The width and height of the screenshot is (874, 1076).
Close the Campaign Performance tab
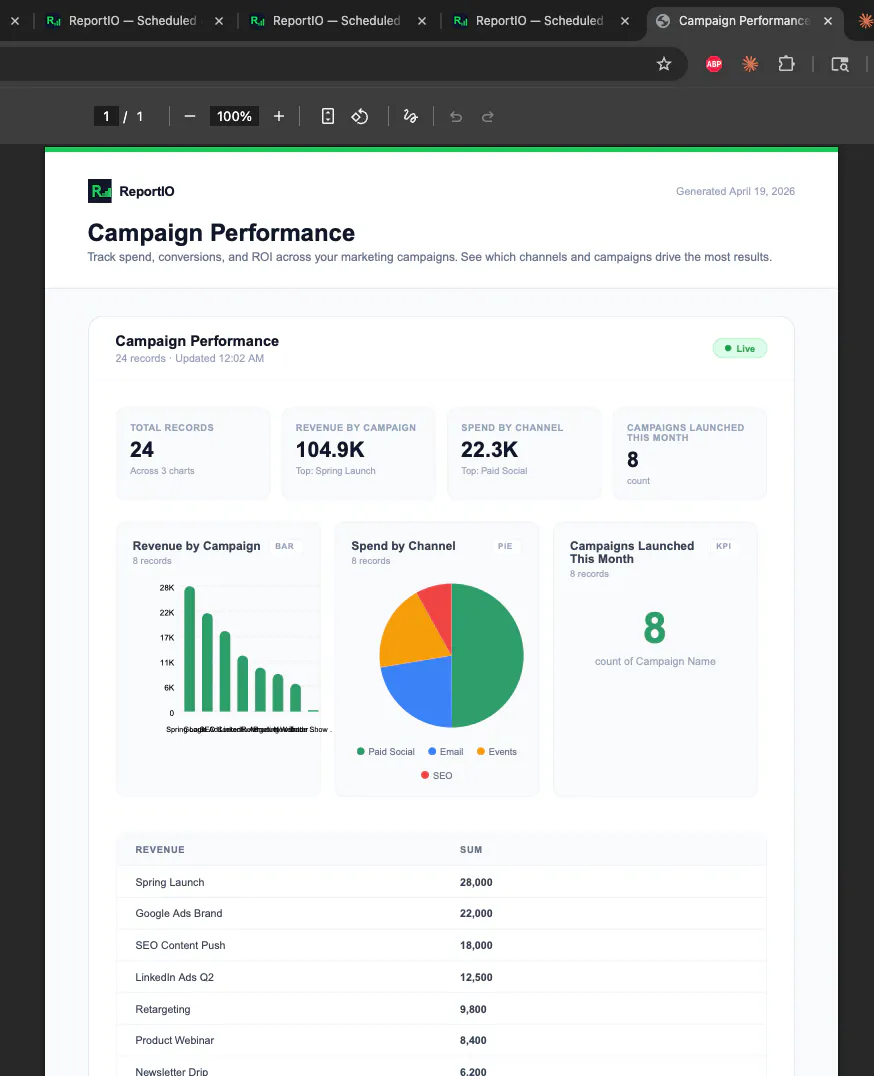828,21
